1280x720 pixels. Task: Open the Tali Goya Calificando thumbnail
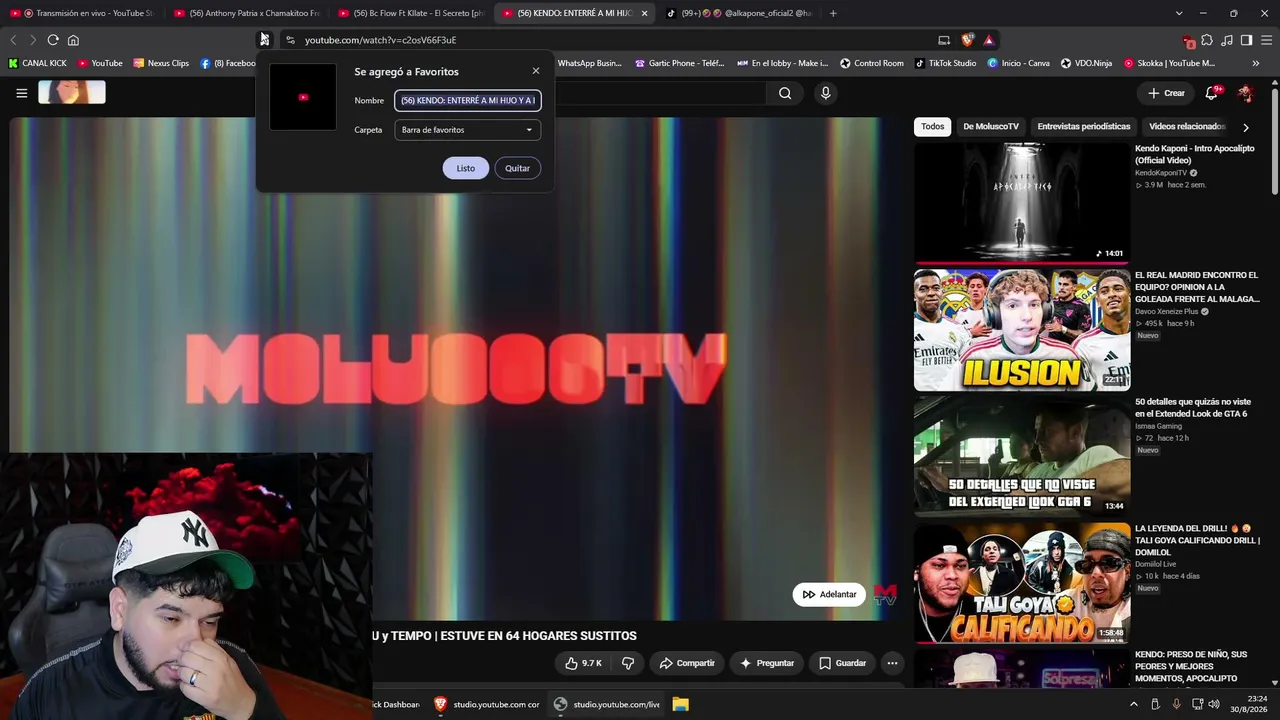point(1022,583)
